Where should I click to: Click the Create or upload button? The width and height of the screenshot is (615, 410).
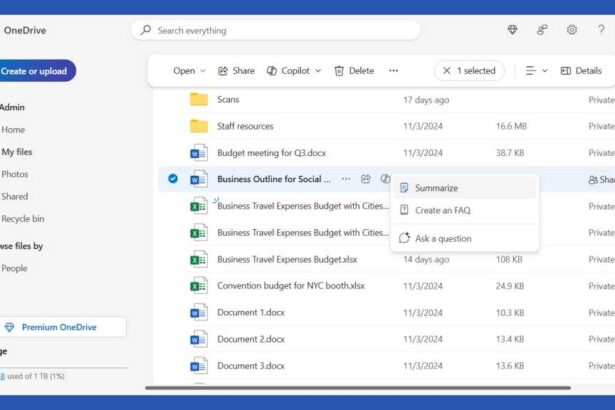[x=36, y=71]
